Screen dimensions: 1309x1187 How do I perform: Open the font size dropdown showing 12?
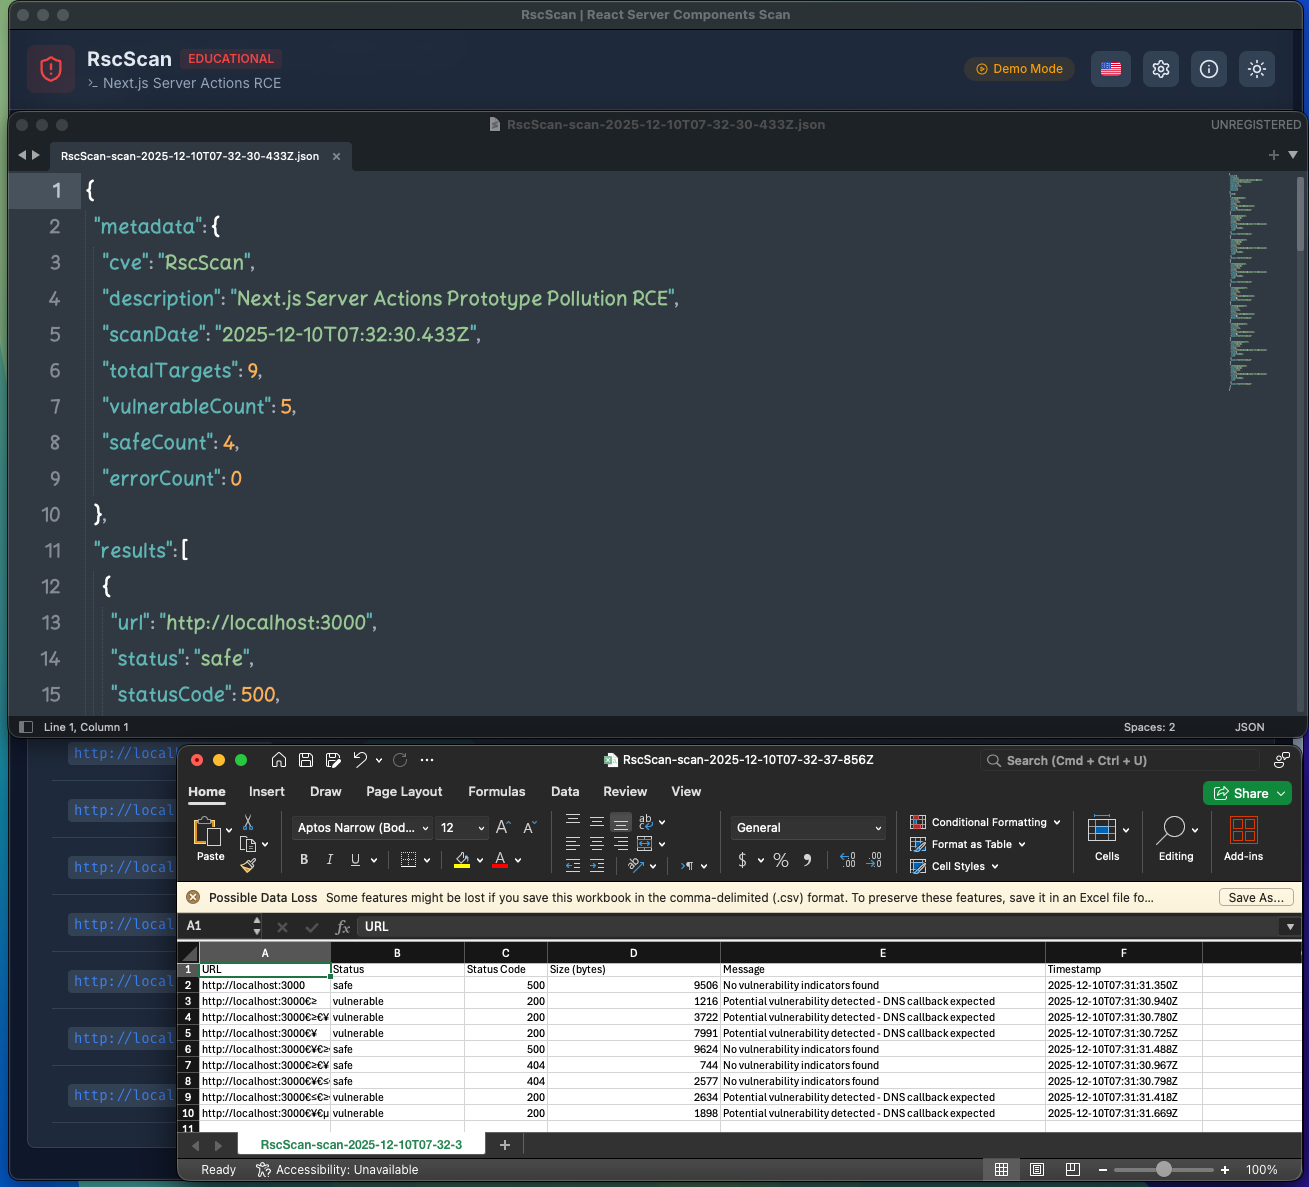click(x=463, y=828)
